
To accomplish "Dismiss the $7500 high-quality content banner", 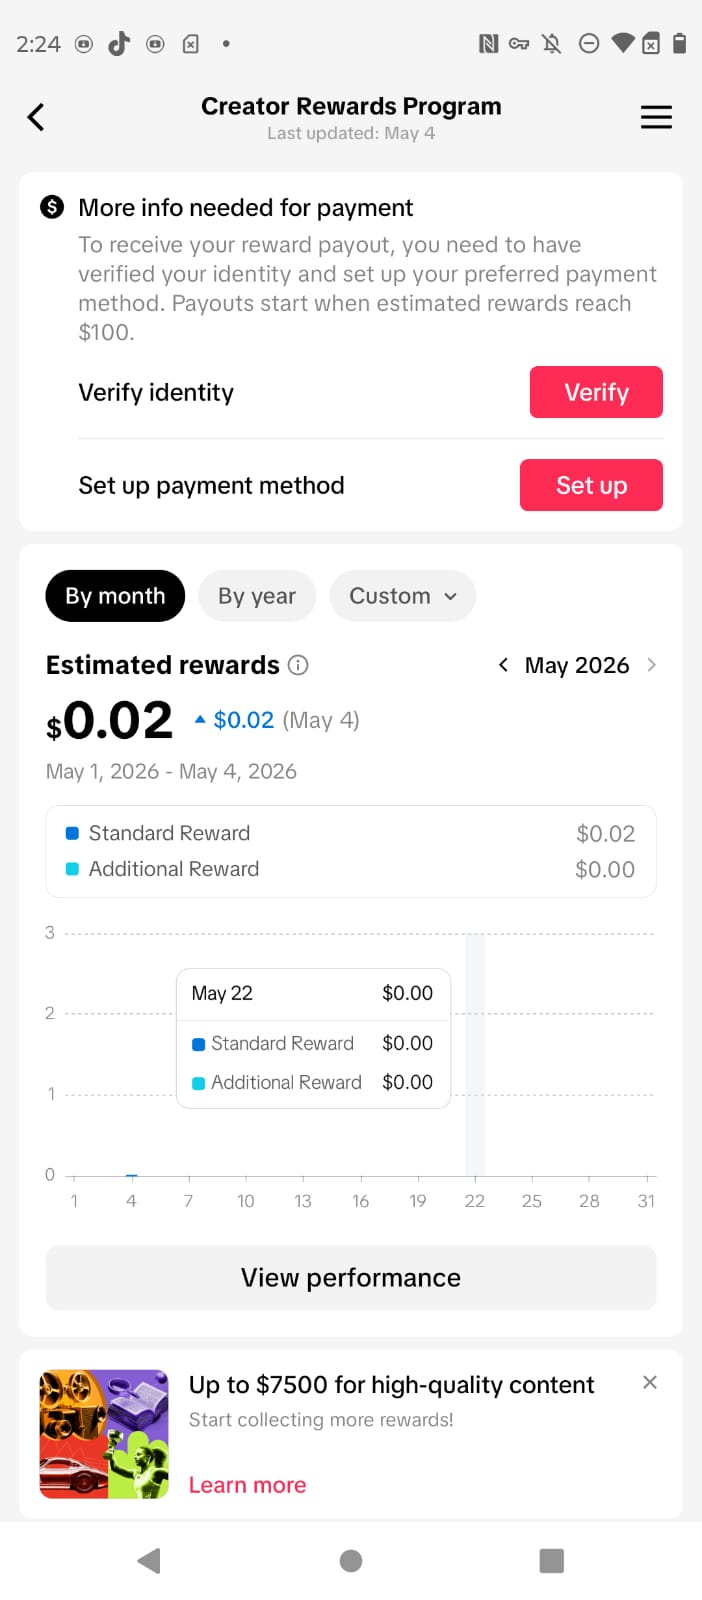I will click(x=650, y=1382).
